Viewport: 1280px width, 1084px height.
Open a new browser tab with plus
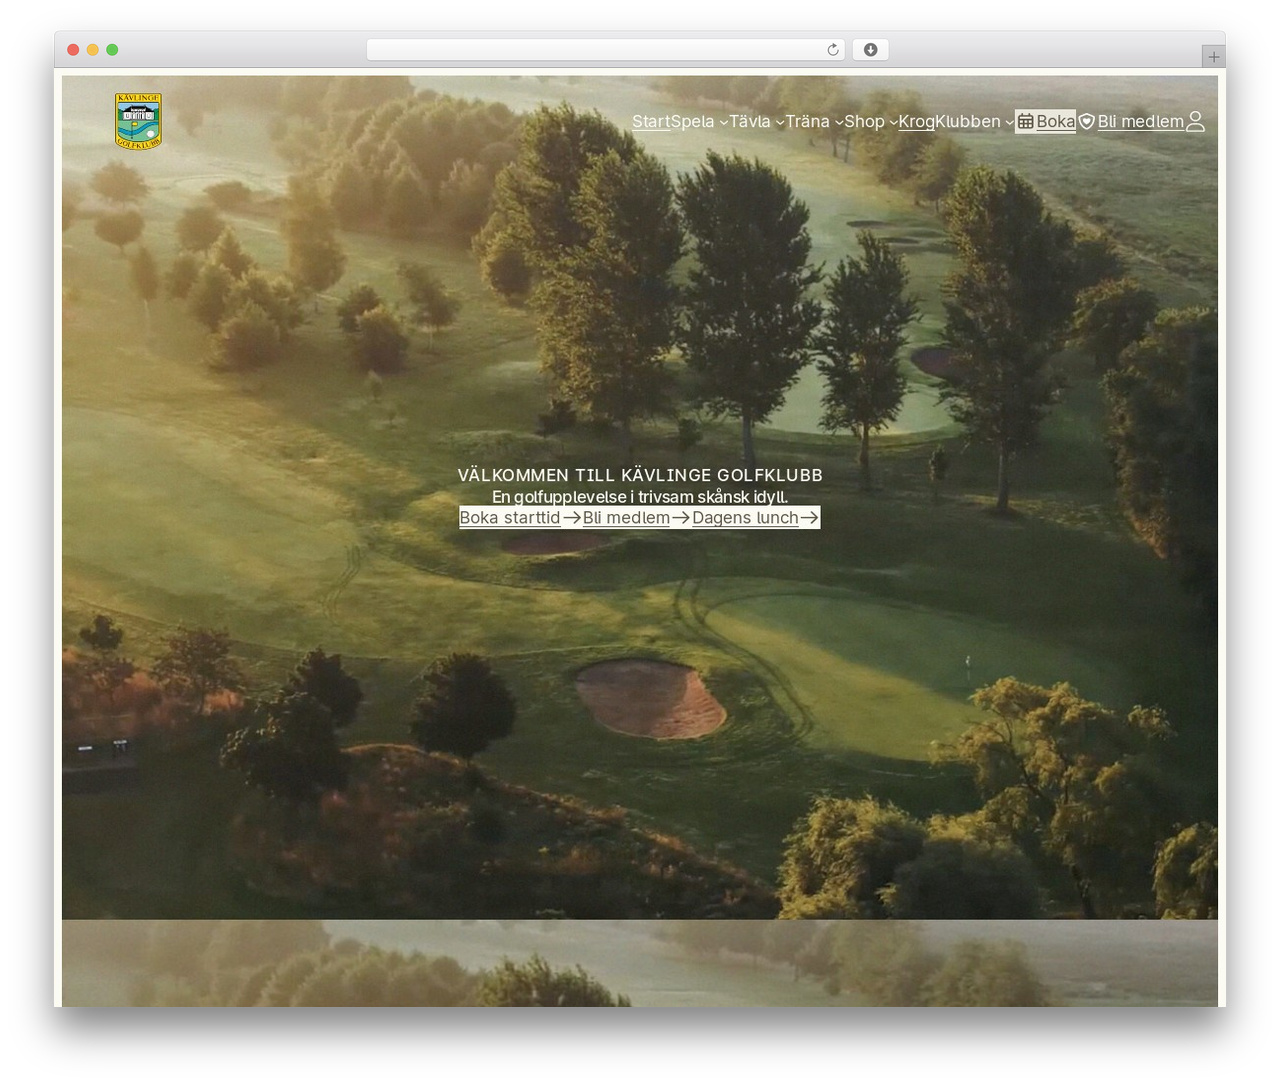click(x=1213, y=57)
